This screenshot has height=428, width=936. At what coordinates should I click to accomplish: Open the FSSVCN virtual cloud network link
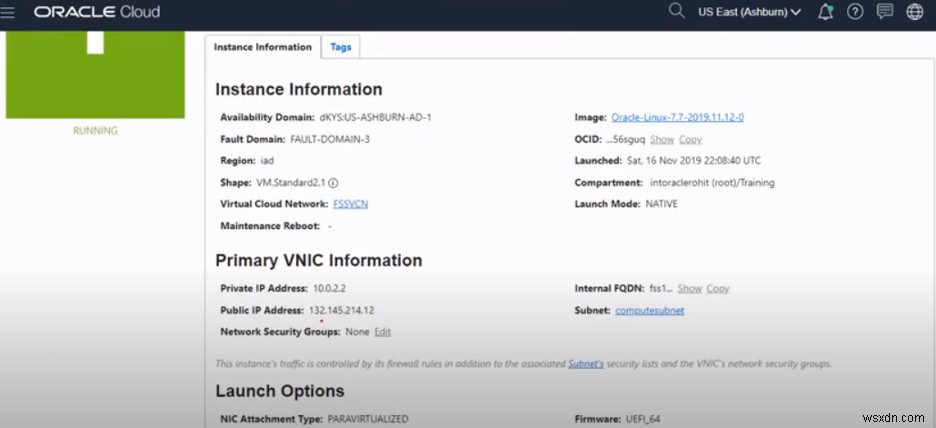tap(350, 204)
